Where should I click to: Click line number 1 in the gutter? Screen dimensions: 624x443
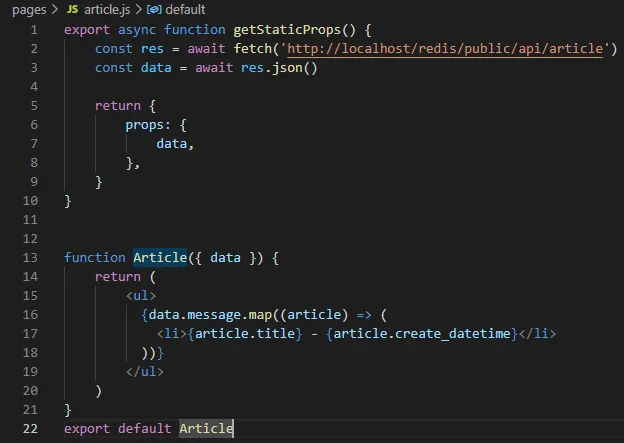(x=34, y=30)
